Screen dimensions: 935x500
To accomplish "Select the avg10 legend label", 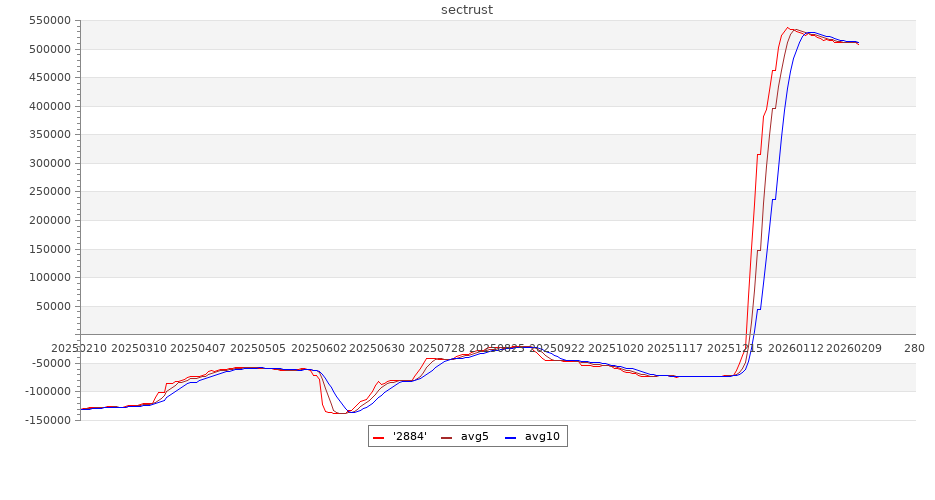I will pyautogui.click(x=541, y=437).
